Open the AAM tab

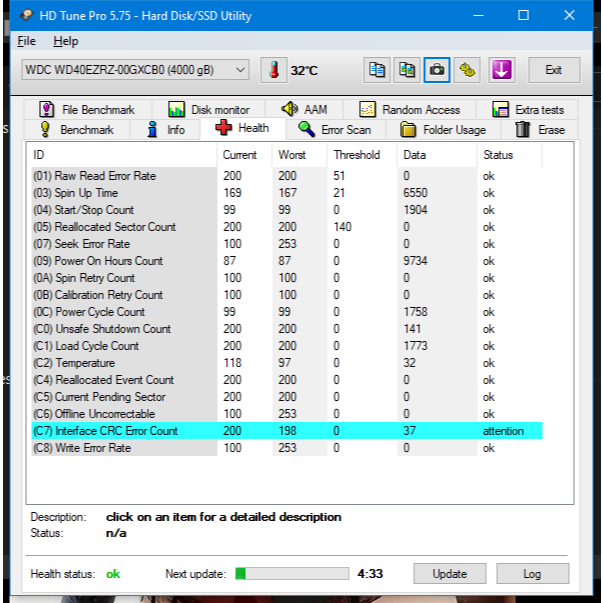click(x=305, y=109)
